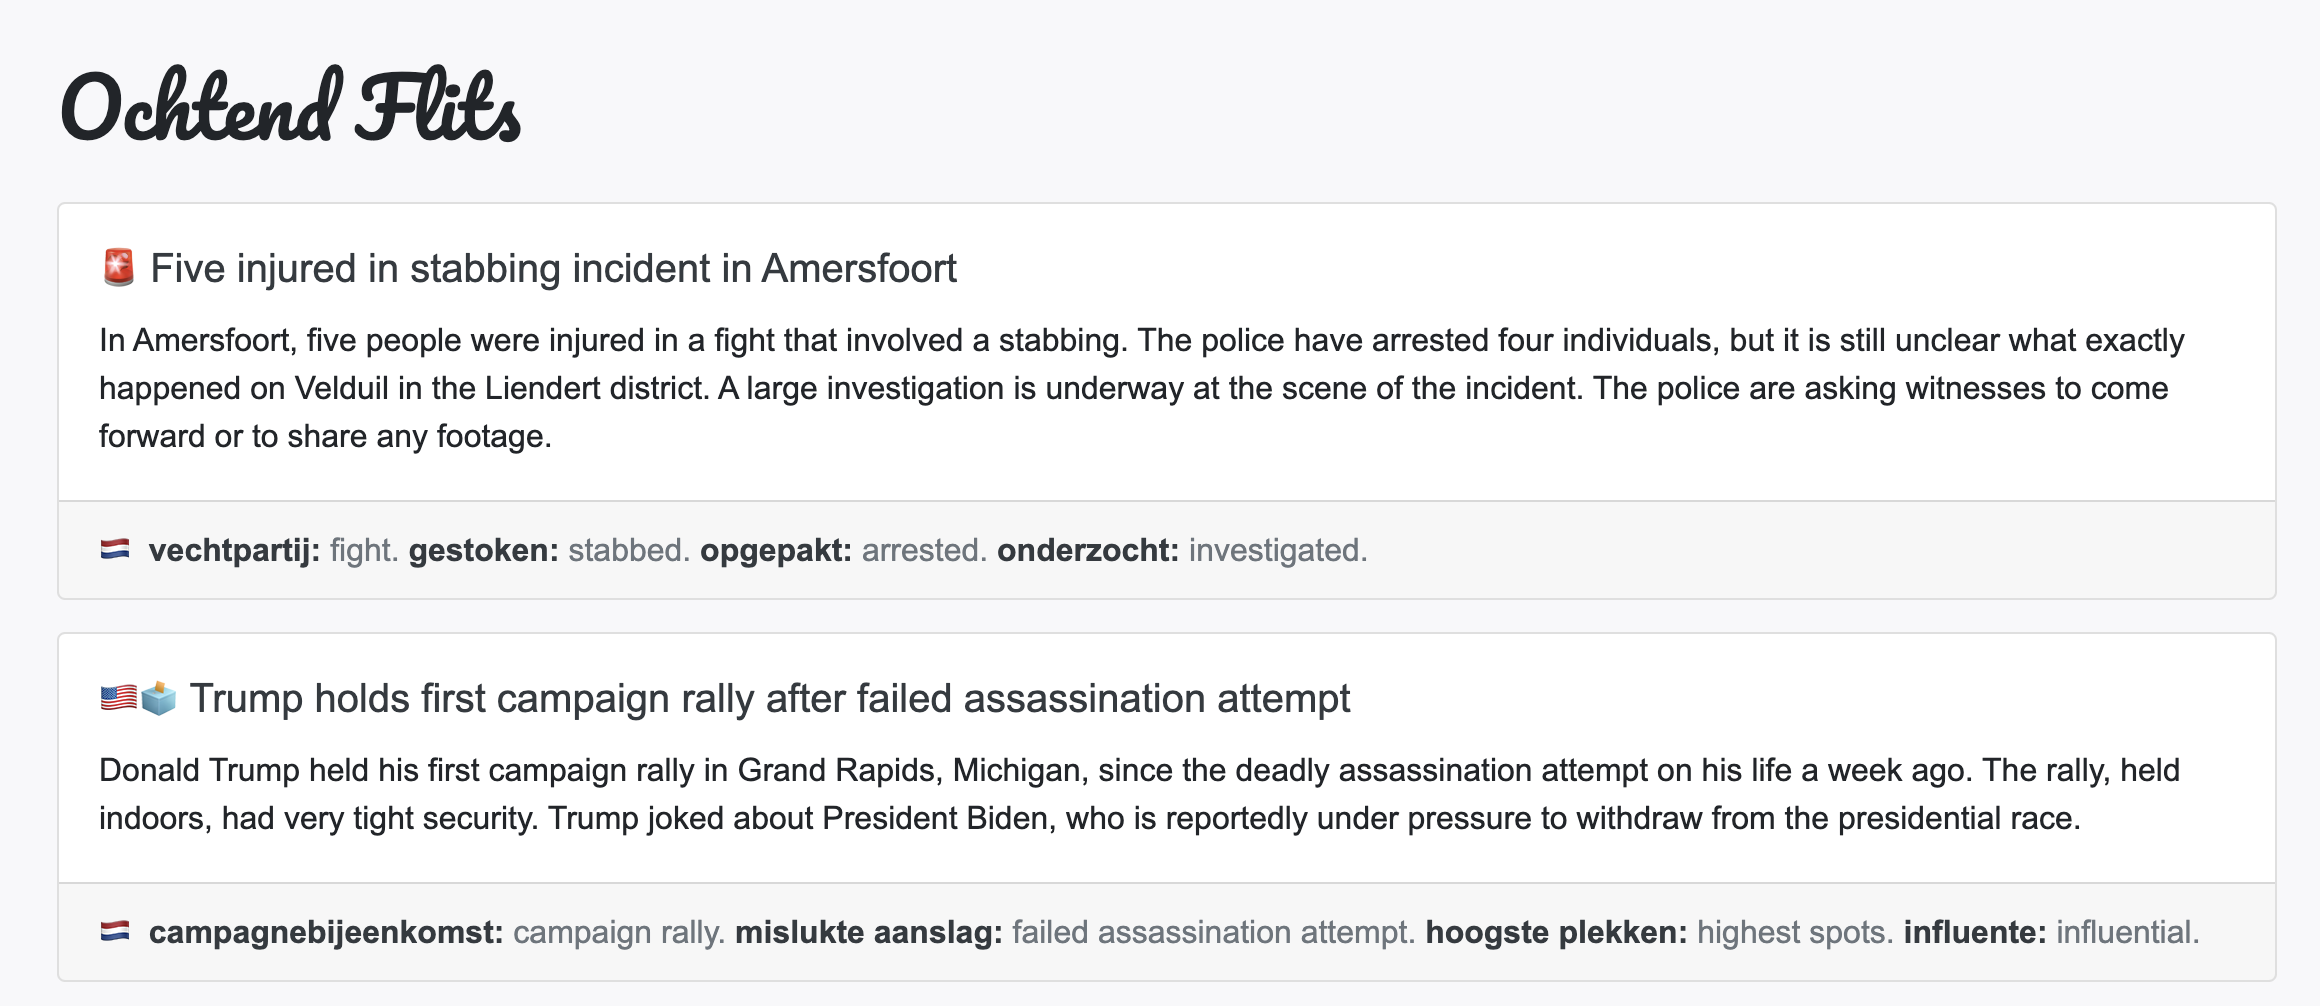Select the vocabulary word influente
The height and width of the screenshot is (1006, 2320).
(1975, 932)
